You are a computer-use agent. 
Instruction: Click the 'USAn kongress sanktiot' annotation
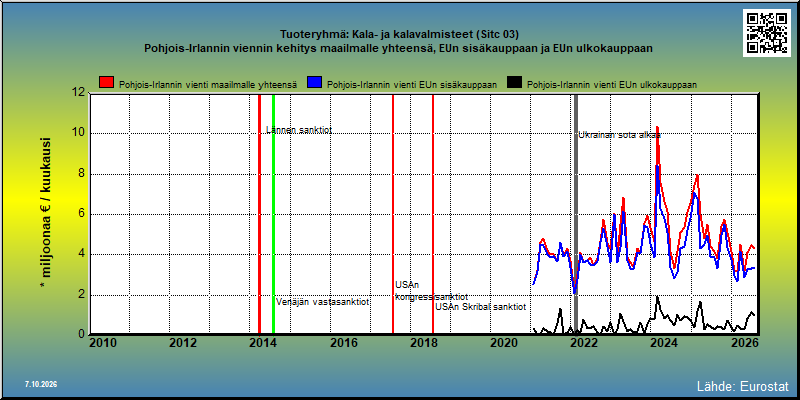(x=431, y=291)
